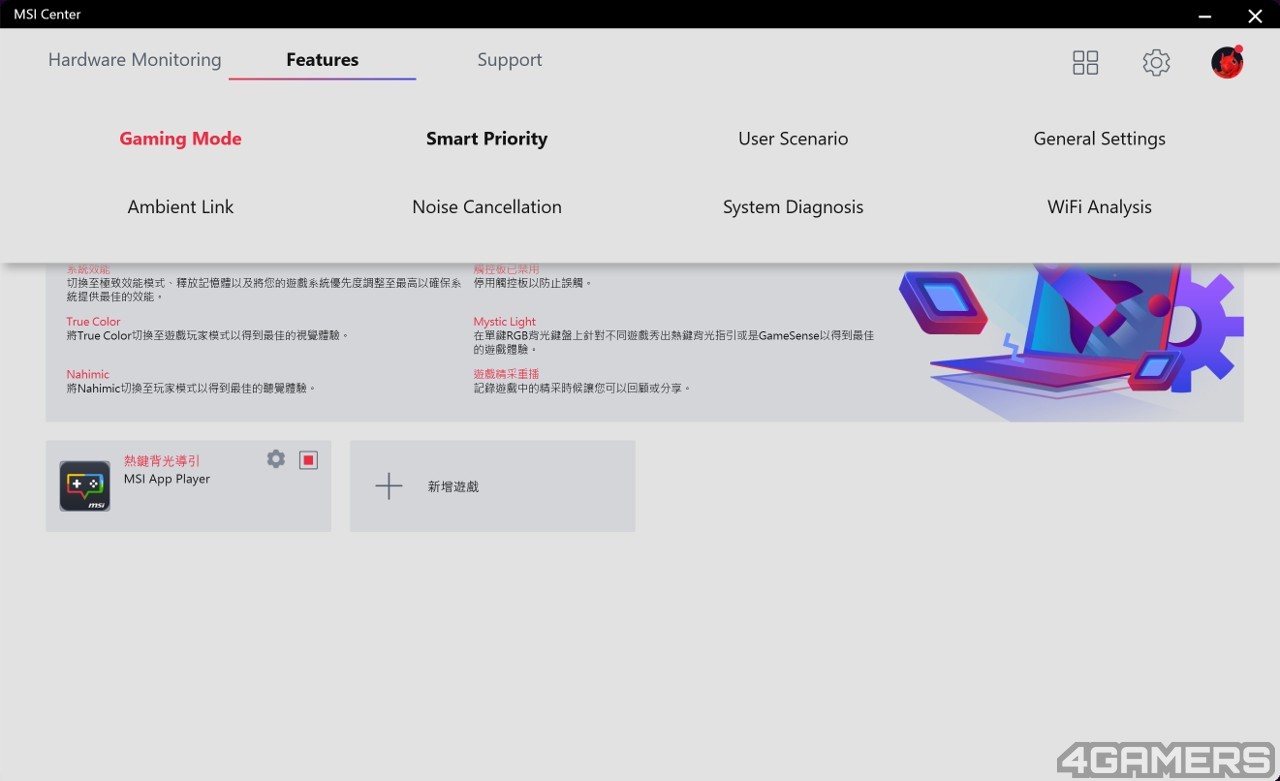Click the plus icon to add game
This screenshot has height=781, width=1280.
click(389, 486)
